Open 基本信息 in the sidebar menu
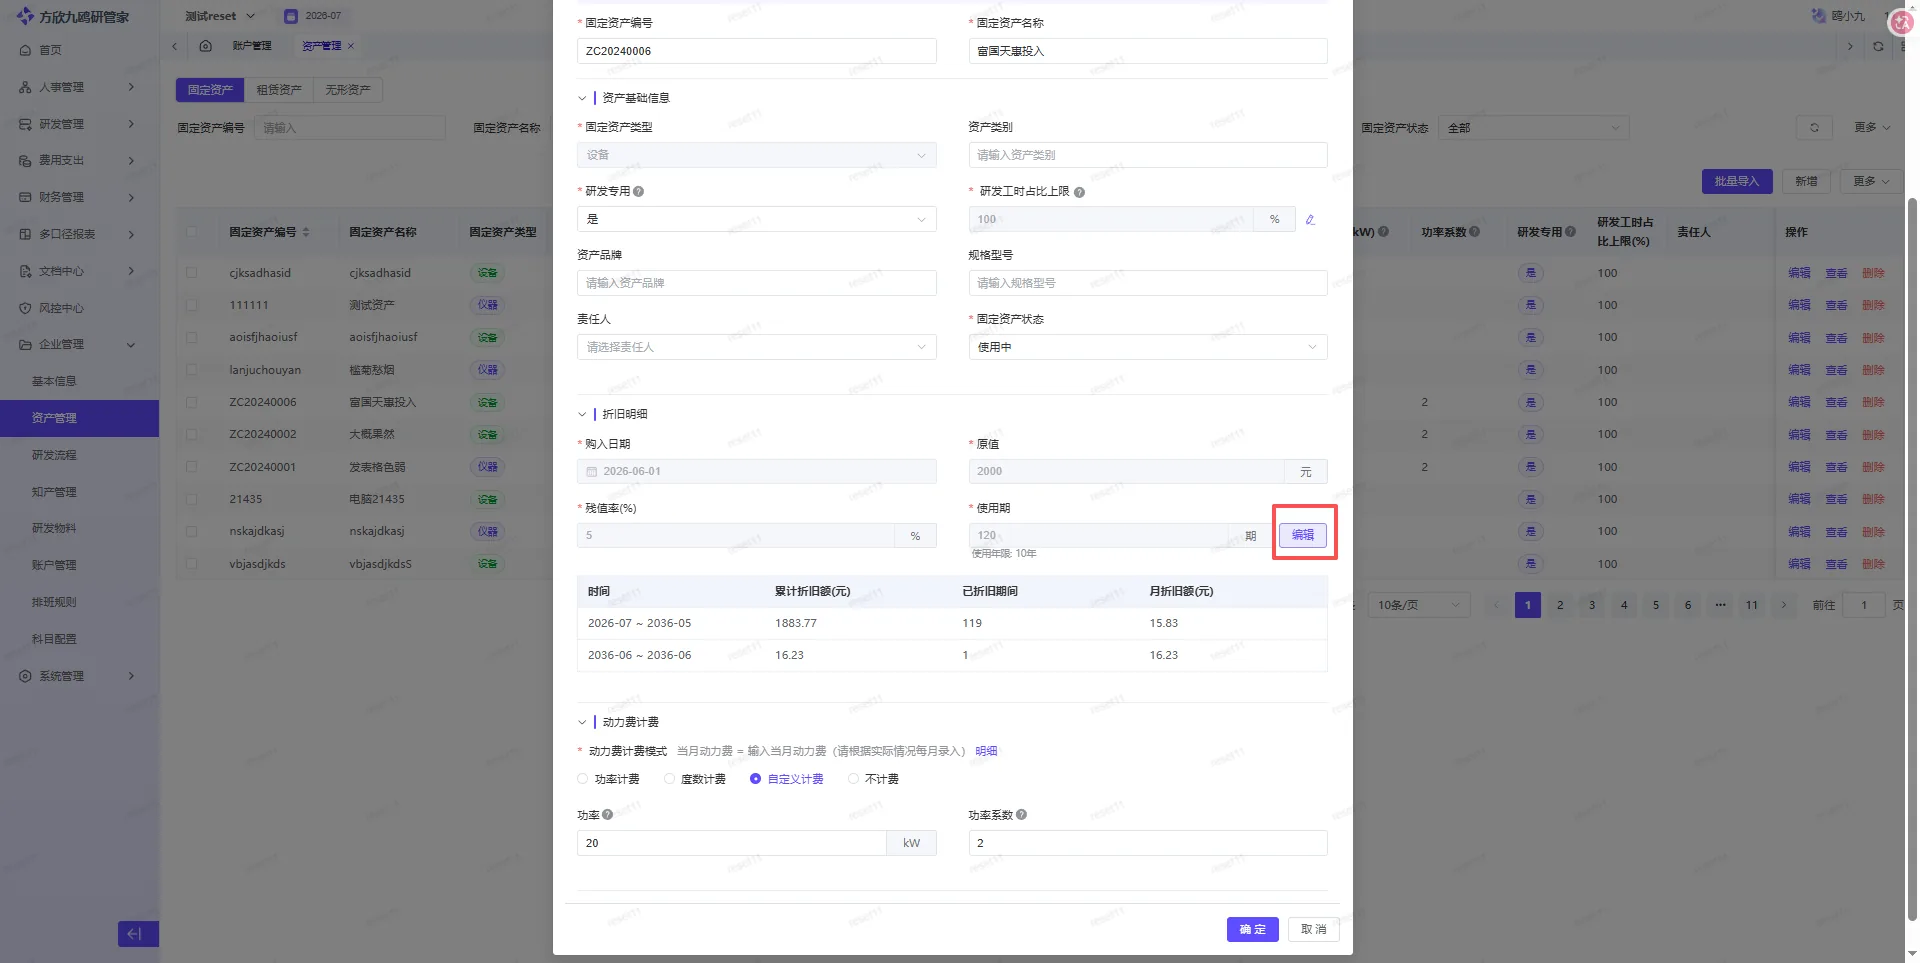This screenshot has width=1920, height=963. click(x=54, y=381)
